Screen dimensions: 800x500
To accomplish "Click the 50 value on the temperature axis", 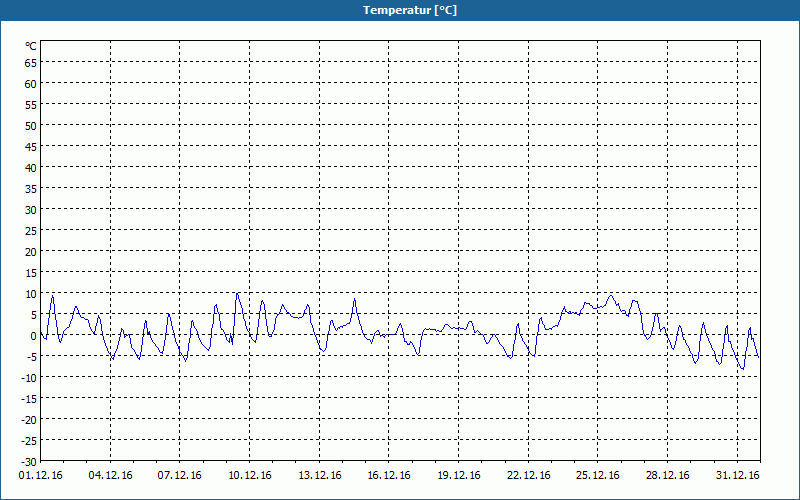I will pos(31,126).
